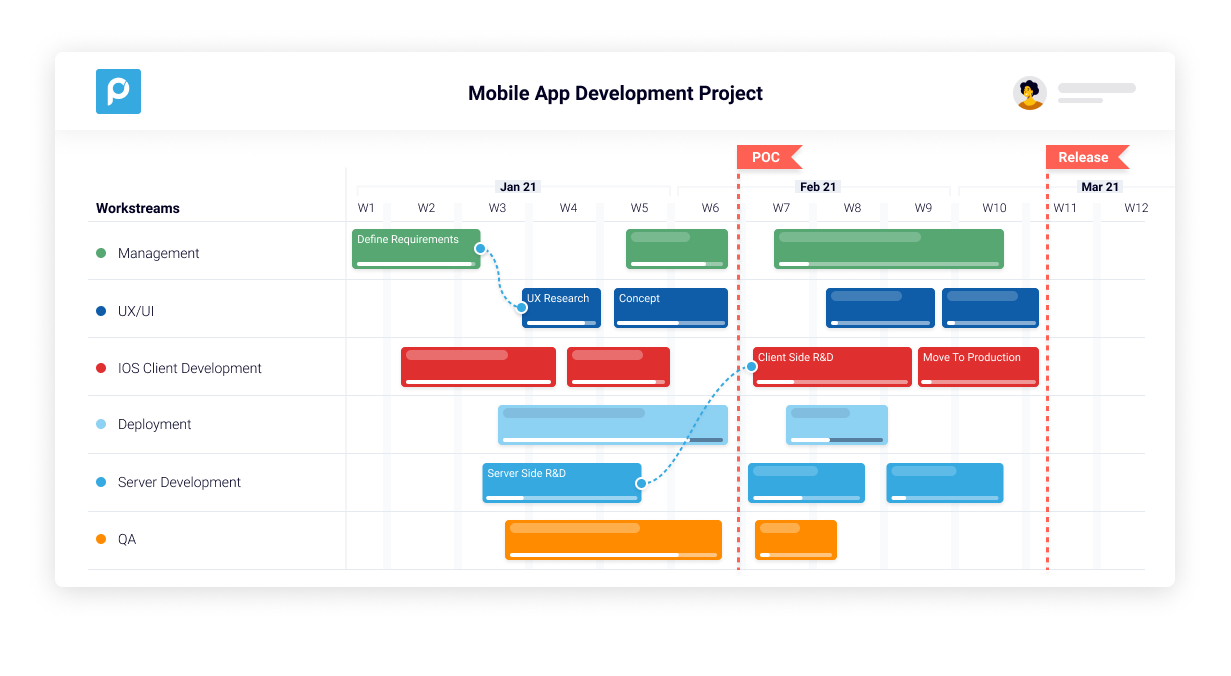1231x676 pixels.
Task: Click the blue Server Development color dot
Action: pyautogui.click(x=101, y=482)
